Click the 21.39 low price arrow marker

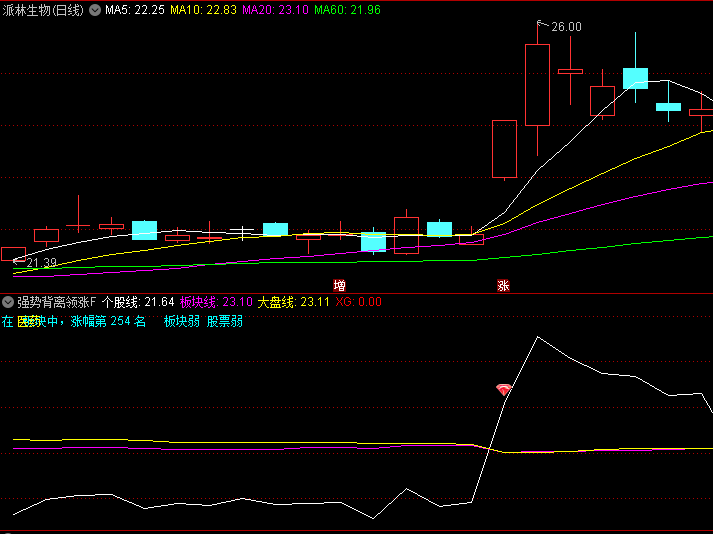(x=36, y=263)
